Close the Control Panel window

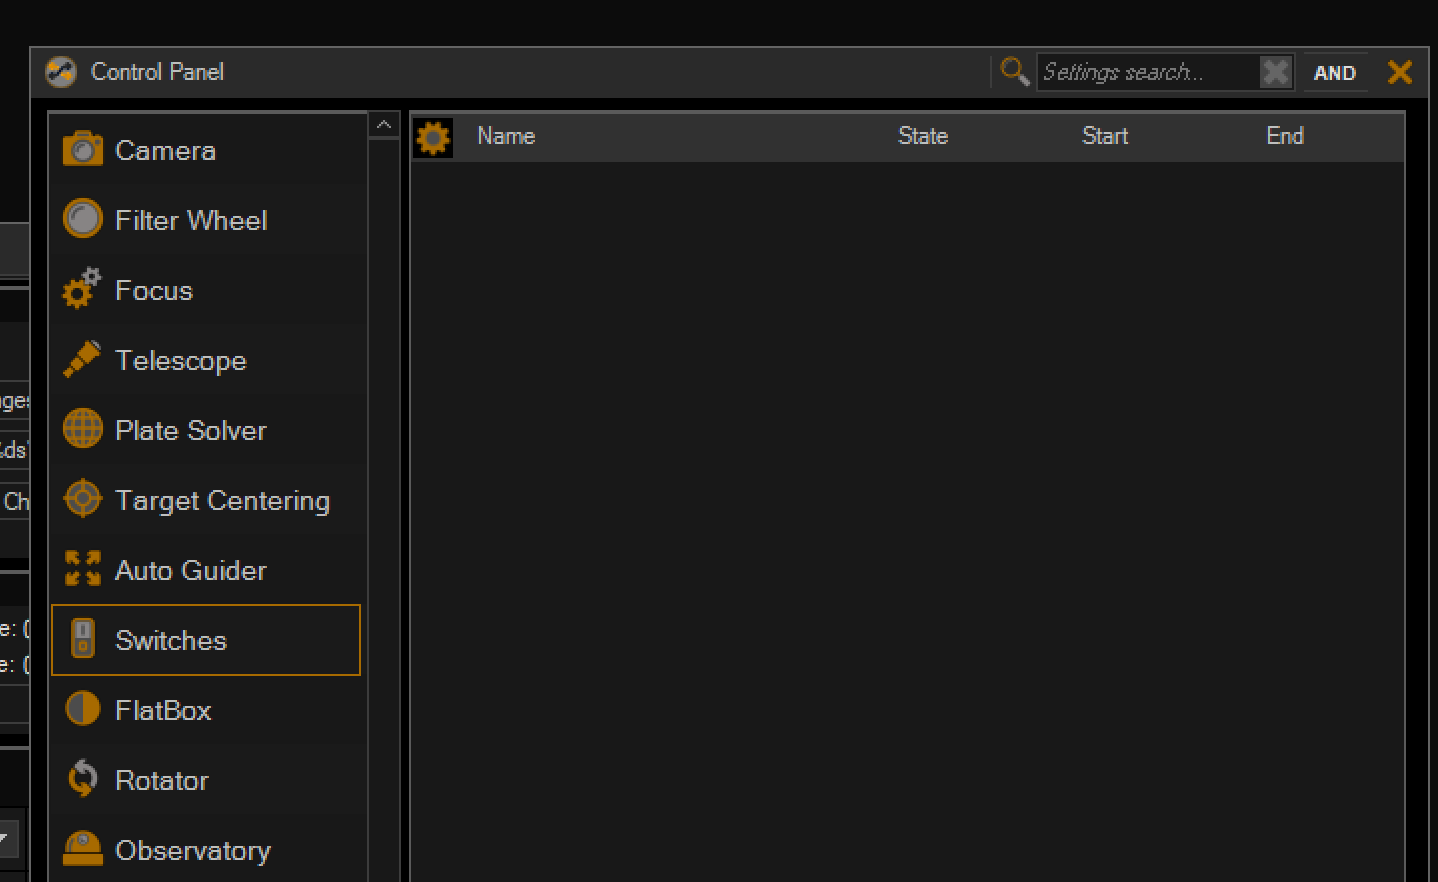(1400, 72)
